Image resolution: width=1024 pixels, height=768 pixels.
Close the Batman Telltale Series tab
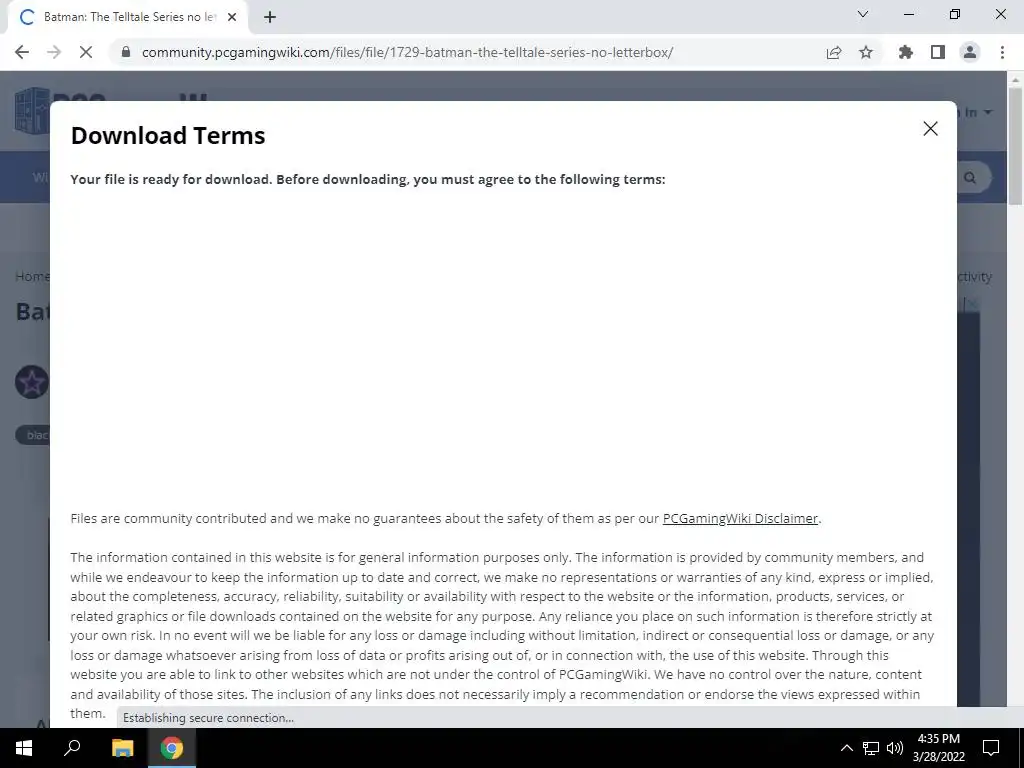tap(232, 17)
